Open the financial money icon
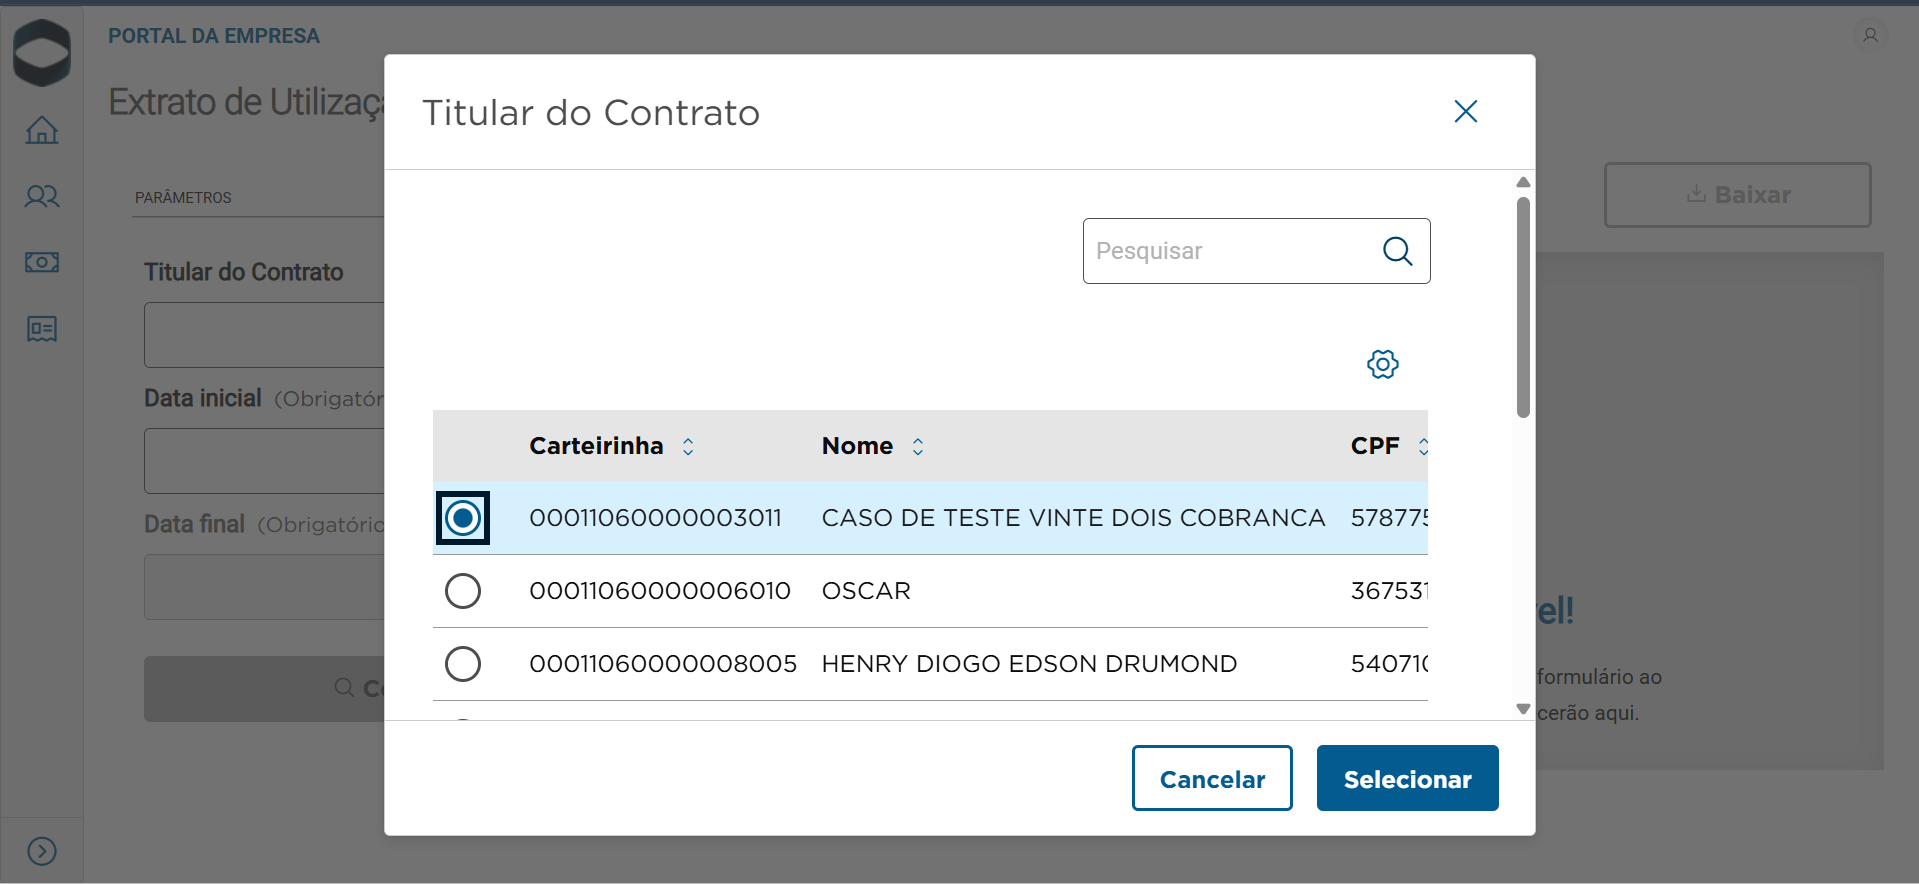 pos(42,262)
